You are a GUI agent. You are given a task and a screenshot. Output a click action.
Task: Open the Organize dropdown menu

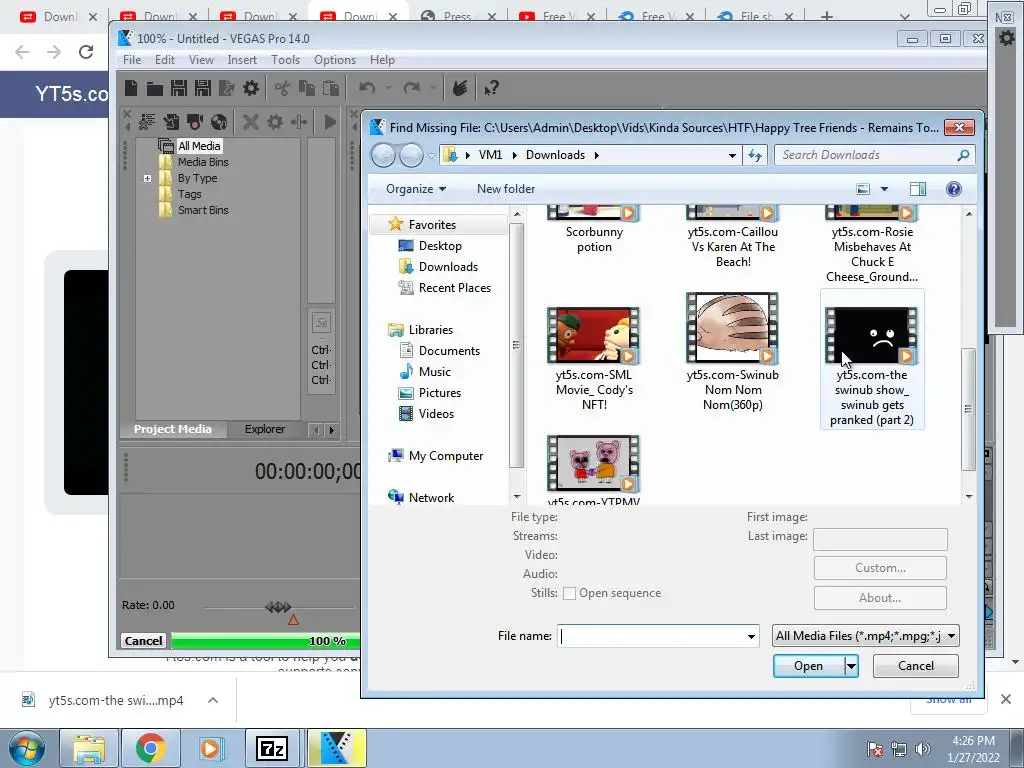pyautogui.click(x=416, y=189)
